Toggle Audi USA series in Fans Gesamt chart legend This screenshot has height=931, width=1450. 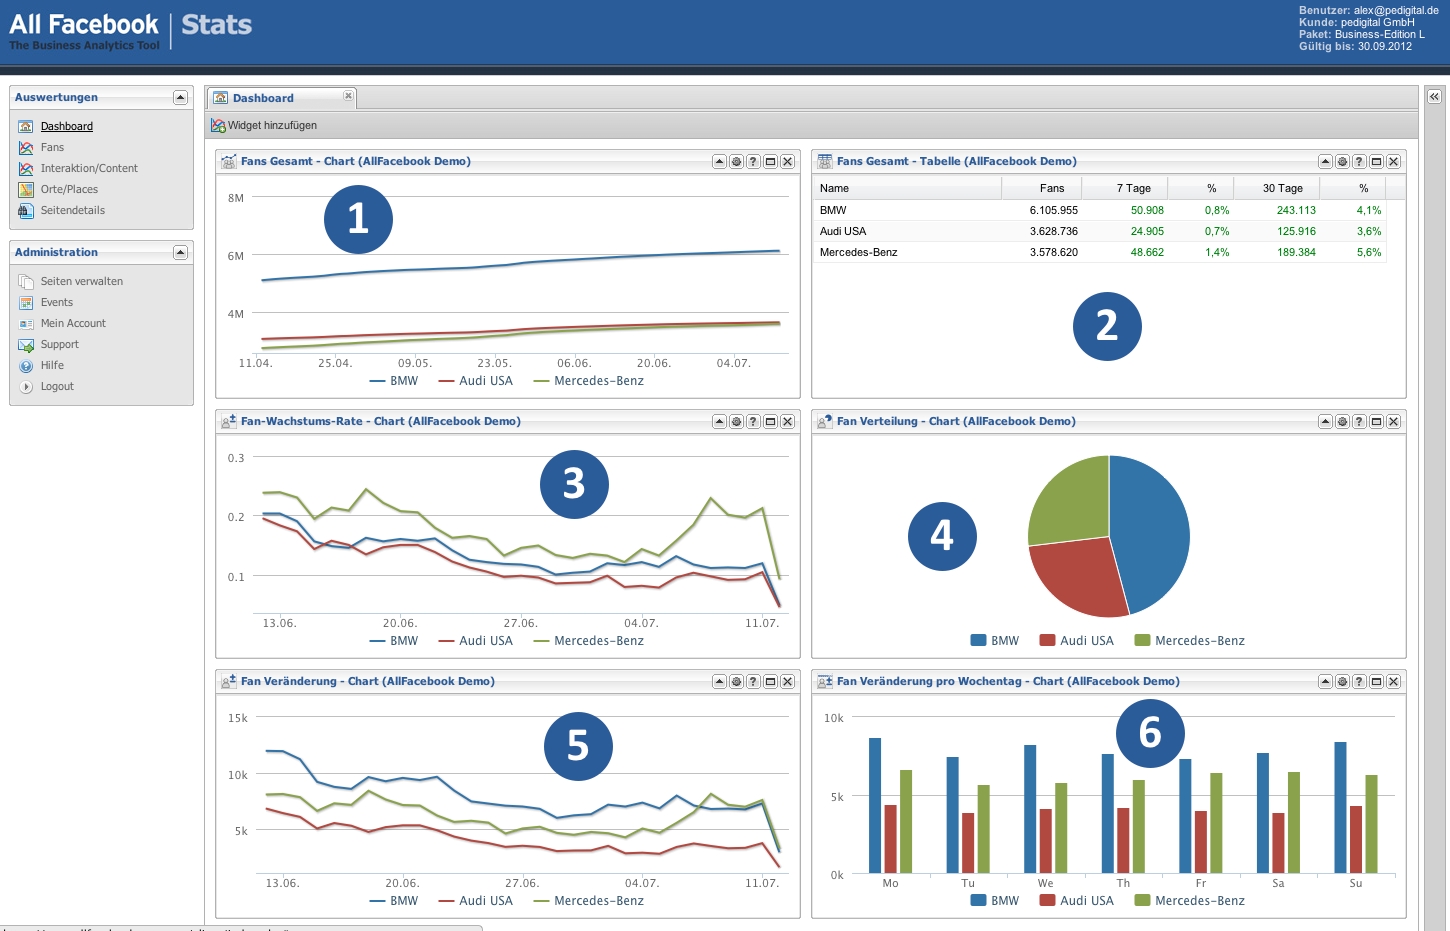[x=475, y=381]
